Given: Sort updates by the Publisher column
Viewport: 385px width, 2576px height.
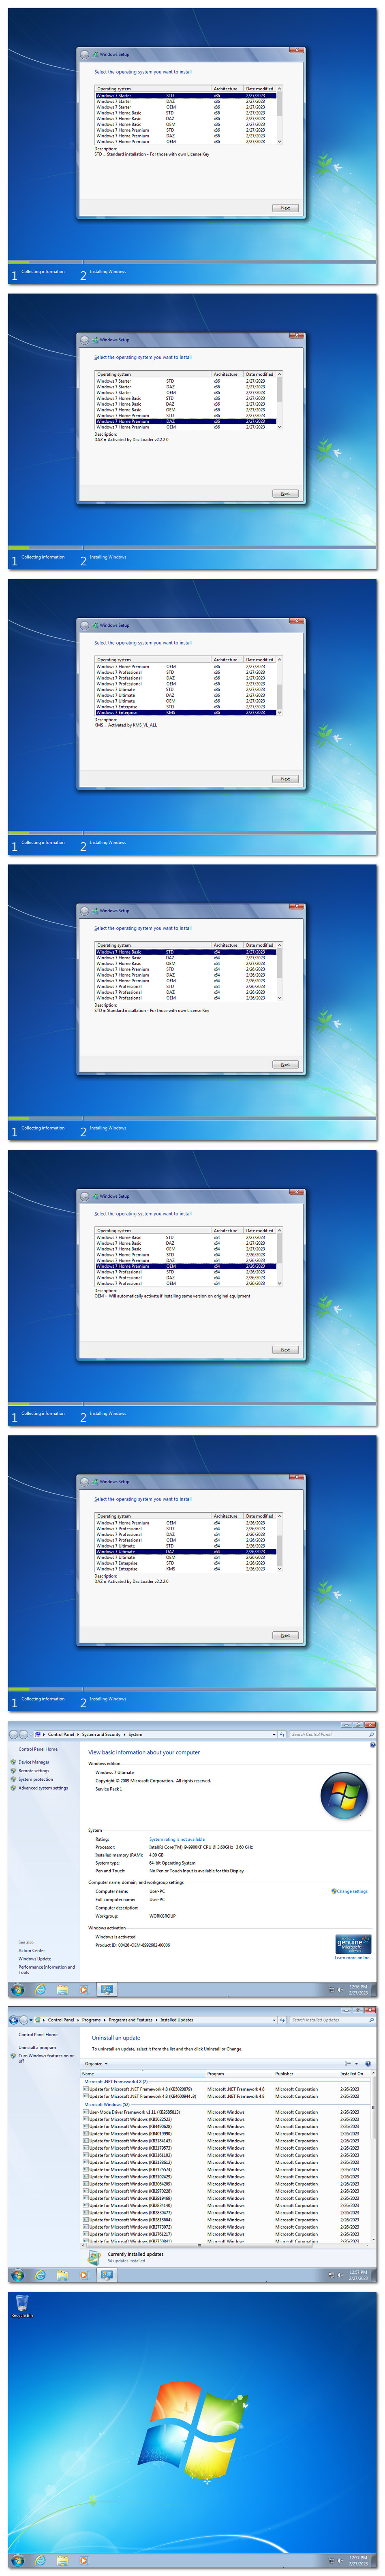Looking at the screenshot, I should (305, 2074).
